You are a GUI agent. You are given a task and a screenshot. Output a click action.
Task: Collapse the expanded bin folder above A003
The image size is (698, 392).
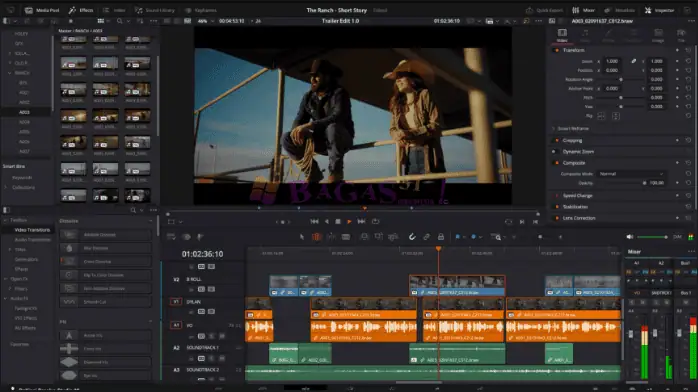[10, 73]
